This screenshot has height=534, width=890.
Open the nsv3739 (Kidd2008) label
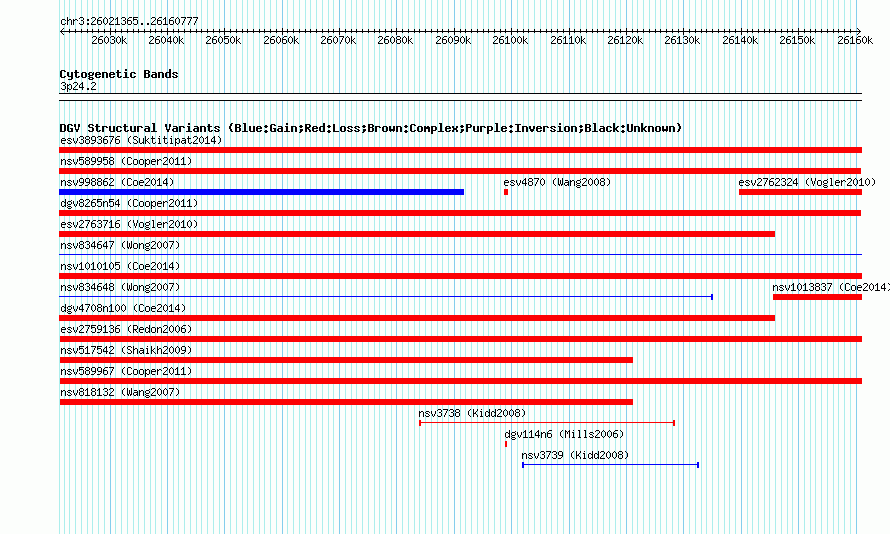point(575,455)
